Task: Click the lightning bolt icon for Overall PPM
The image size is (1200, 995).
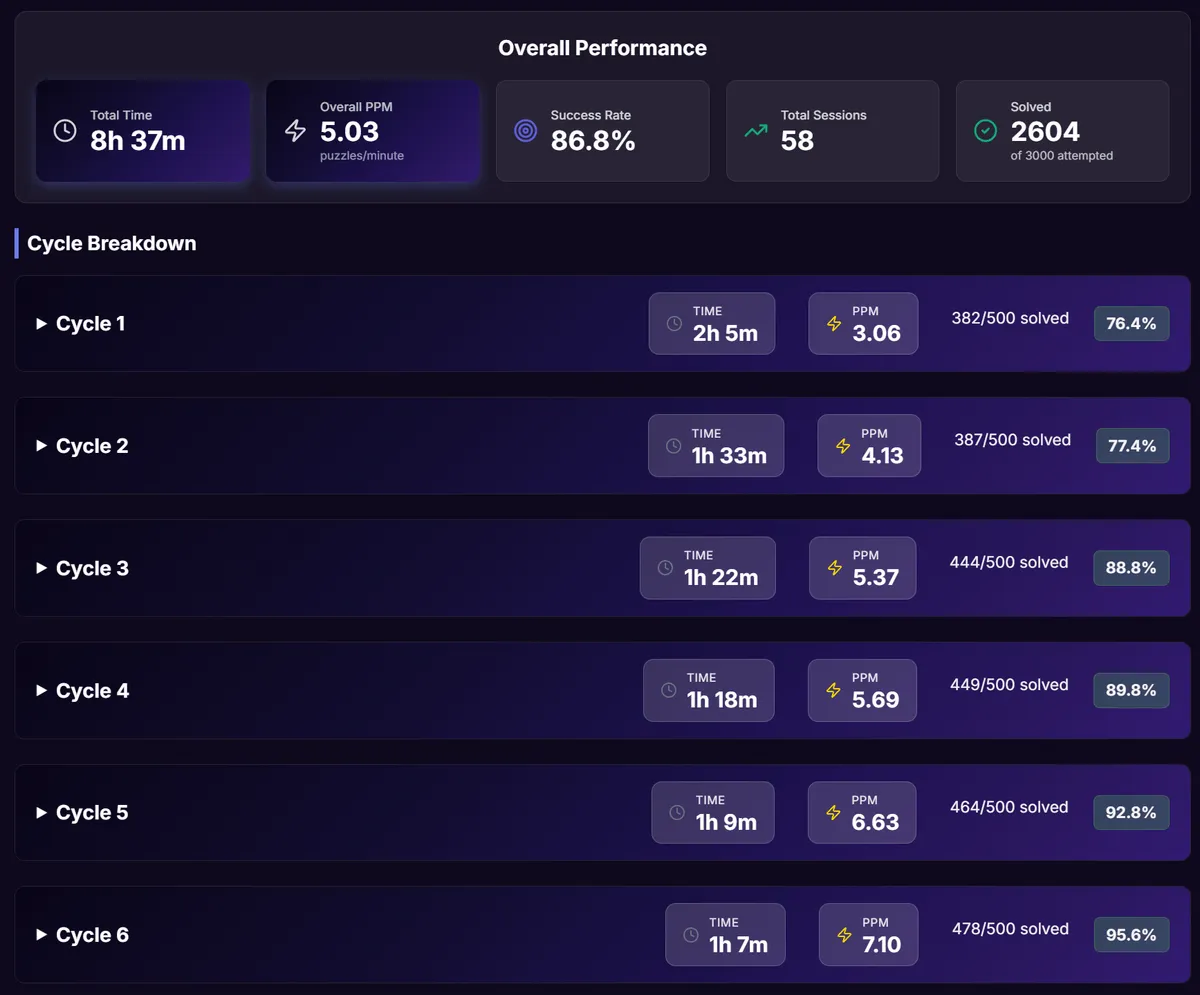Action: (295, 131)
